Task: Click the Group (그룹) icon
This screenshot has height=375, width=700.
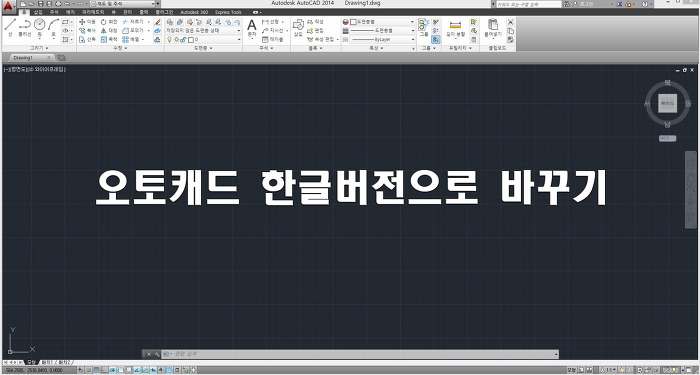Action: click(424, 28)
